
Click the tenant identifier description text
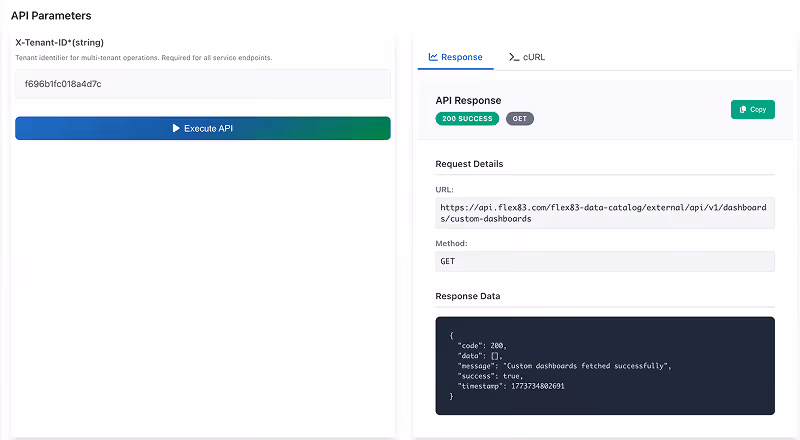click(144, 58)
